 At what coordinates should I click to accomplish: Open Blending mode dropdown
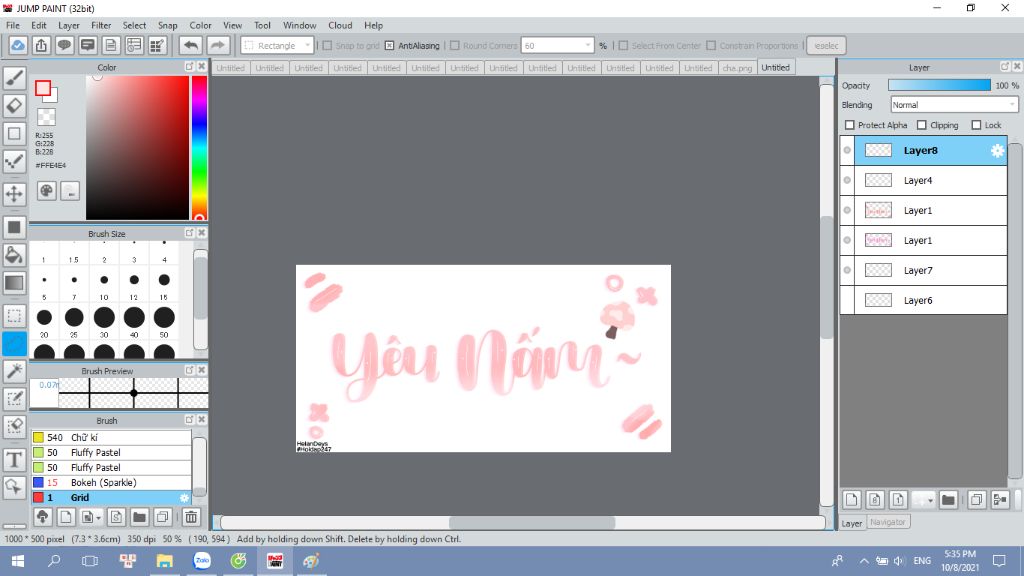point(954,104)
